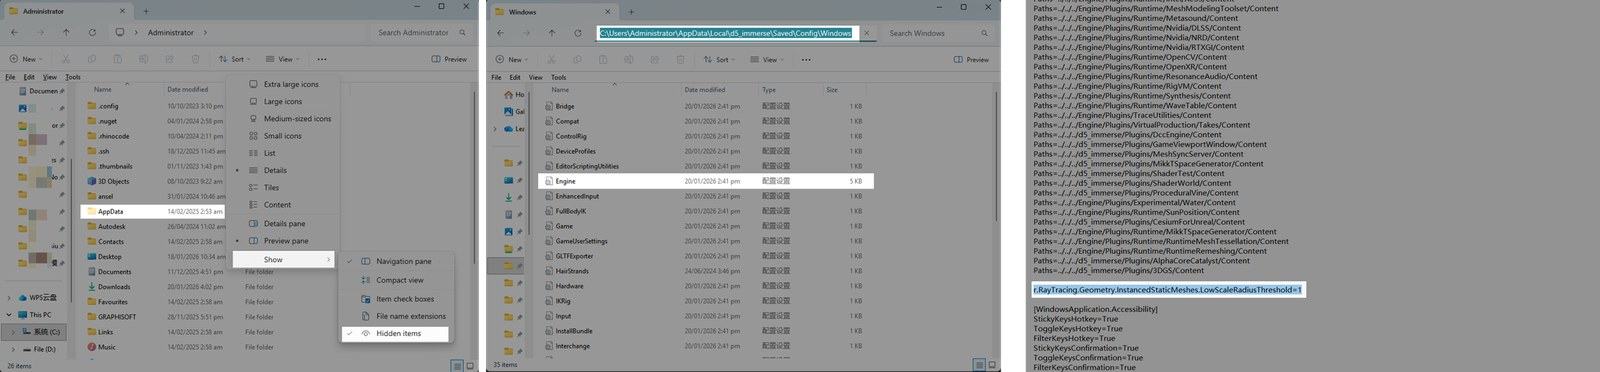Viewport: 1600px width, 372px height.
Task: Go back in the Windows folder window
Action: click(x=500, y=32)
